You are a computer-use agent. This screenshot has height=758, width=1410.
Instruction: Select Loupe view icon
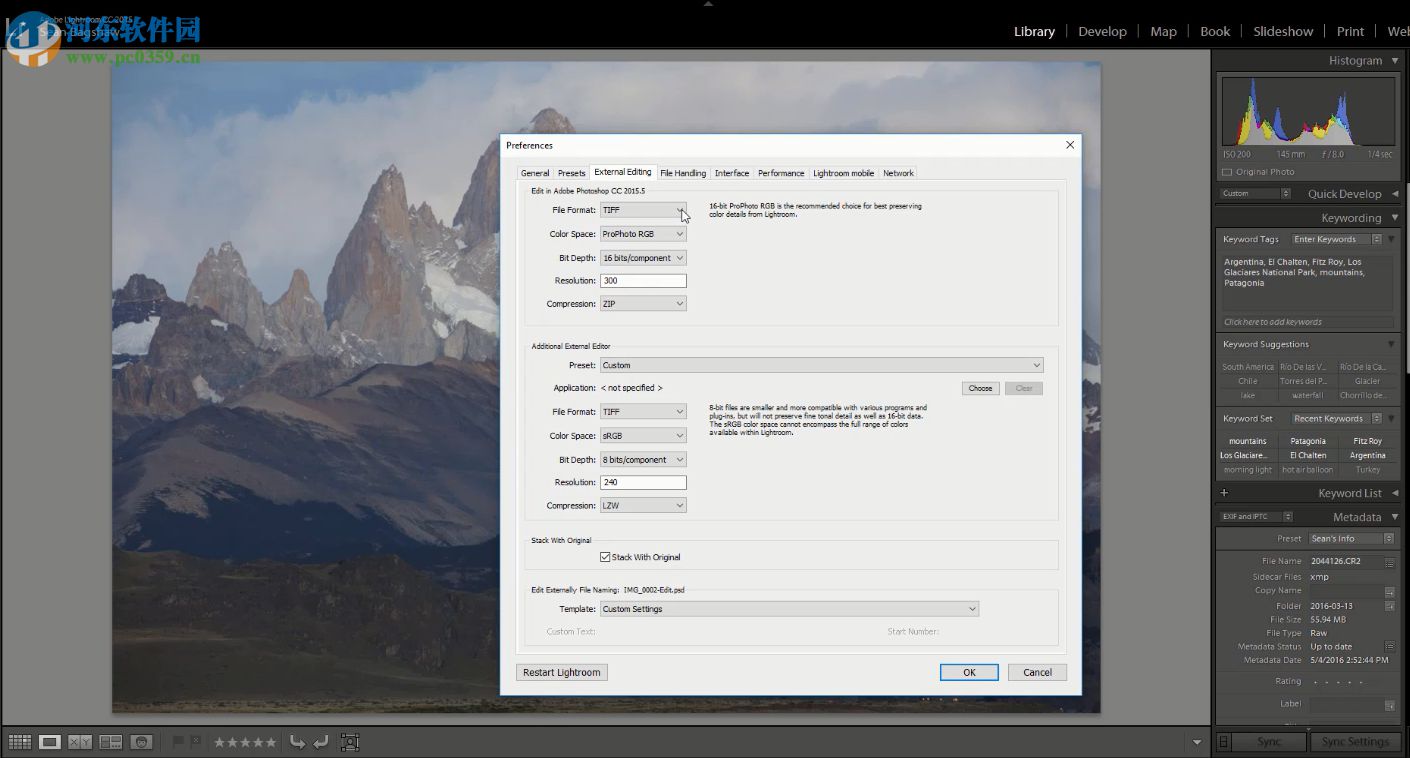tap(50, 742)
